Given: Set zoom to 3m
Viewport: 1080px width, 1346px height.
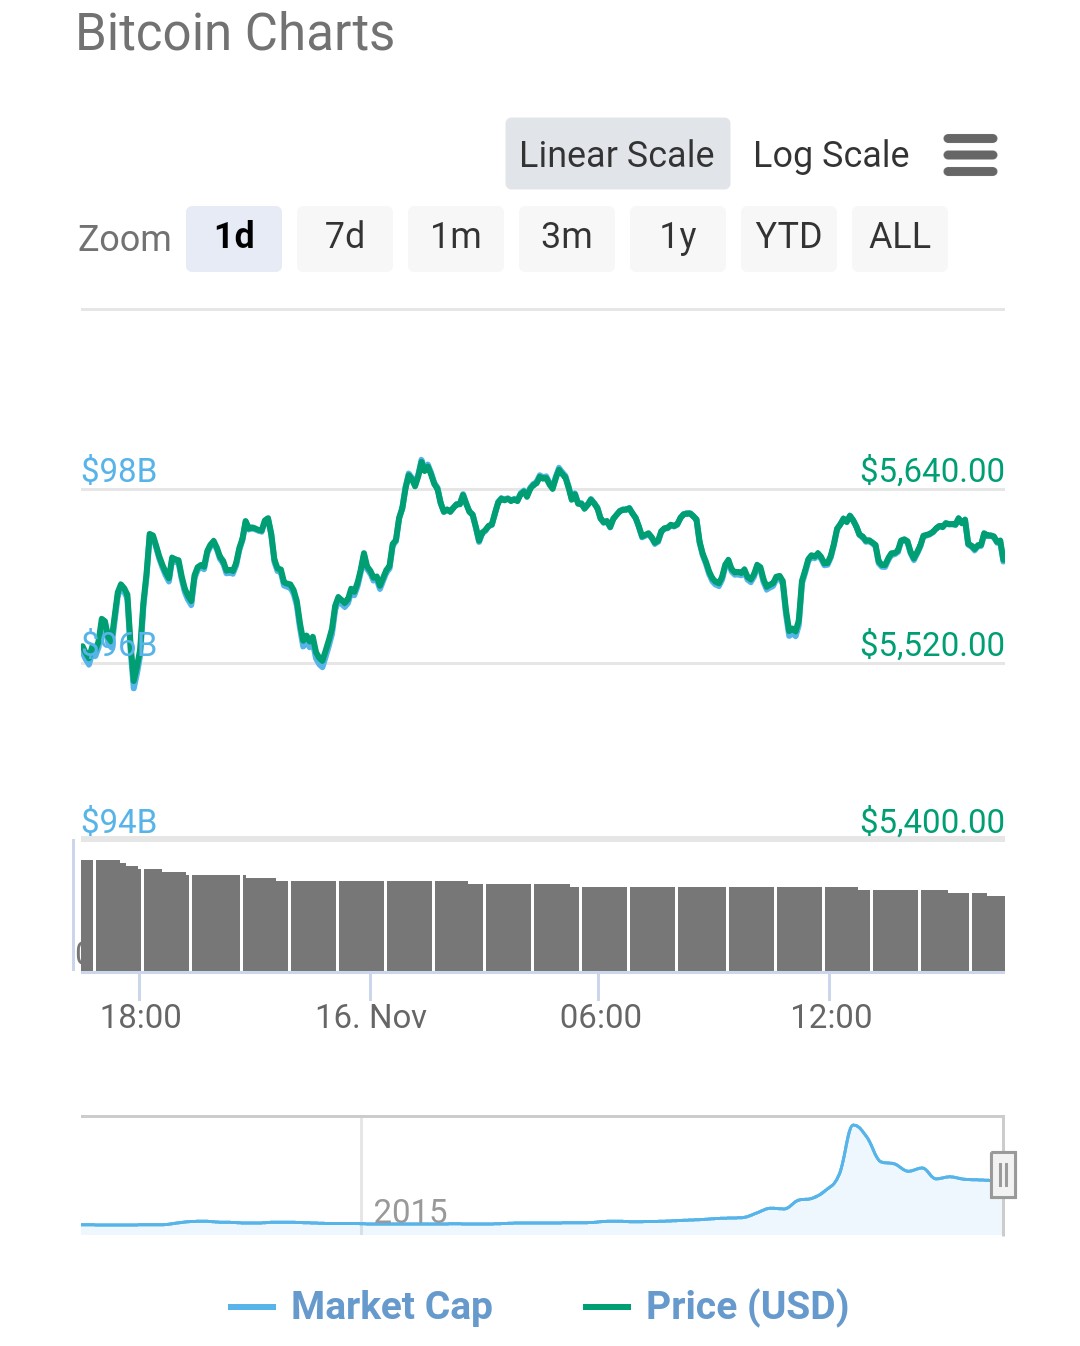Looking at the screenshot, I should click(566, 237).
